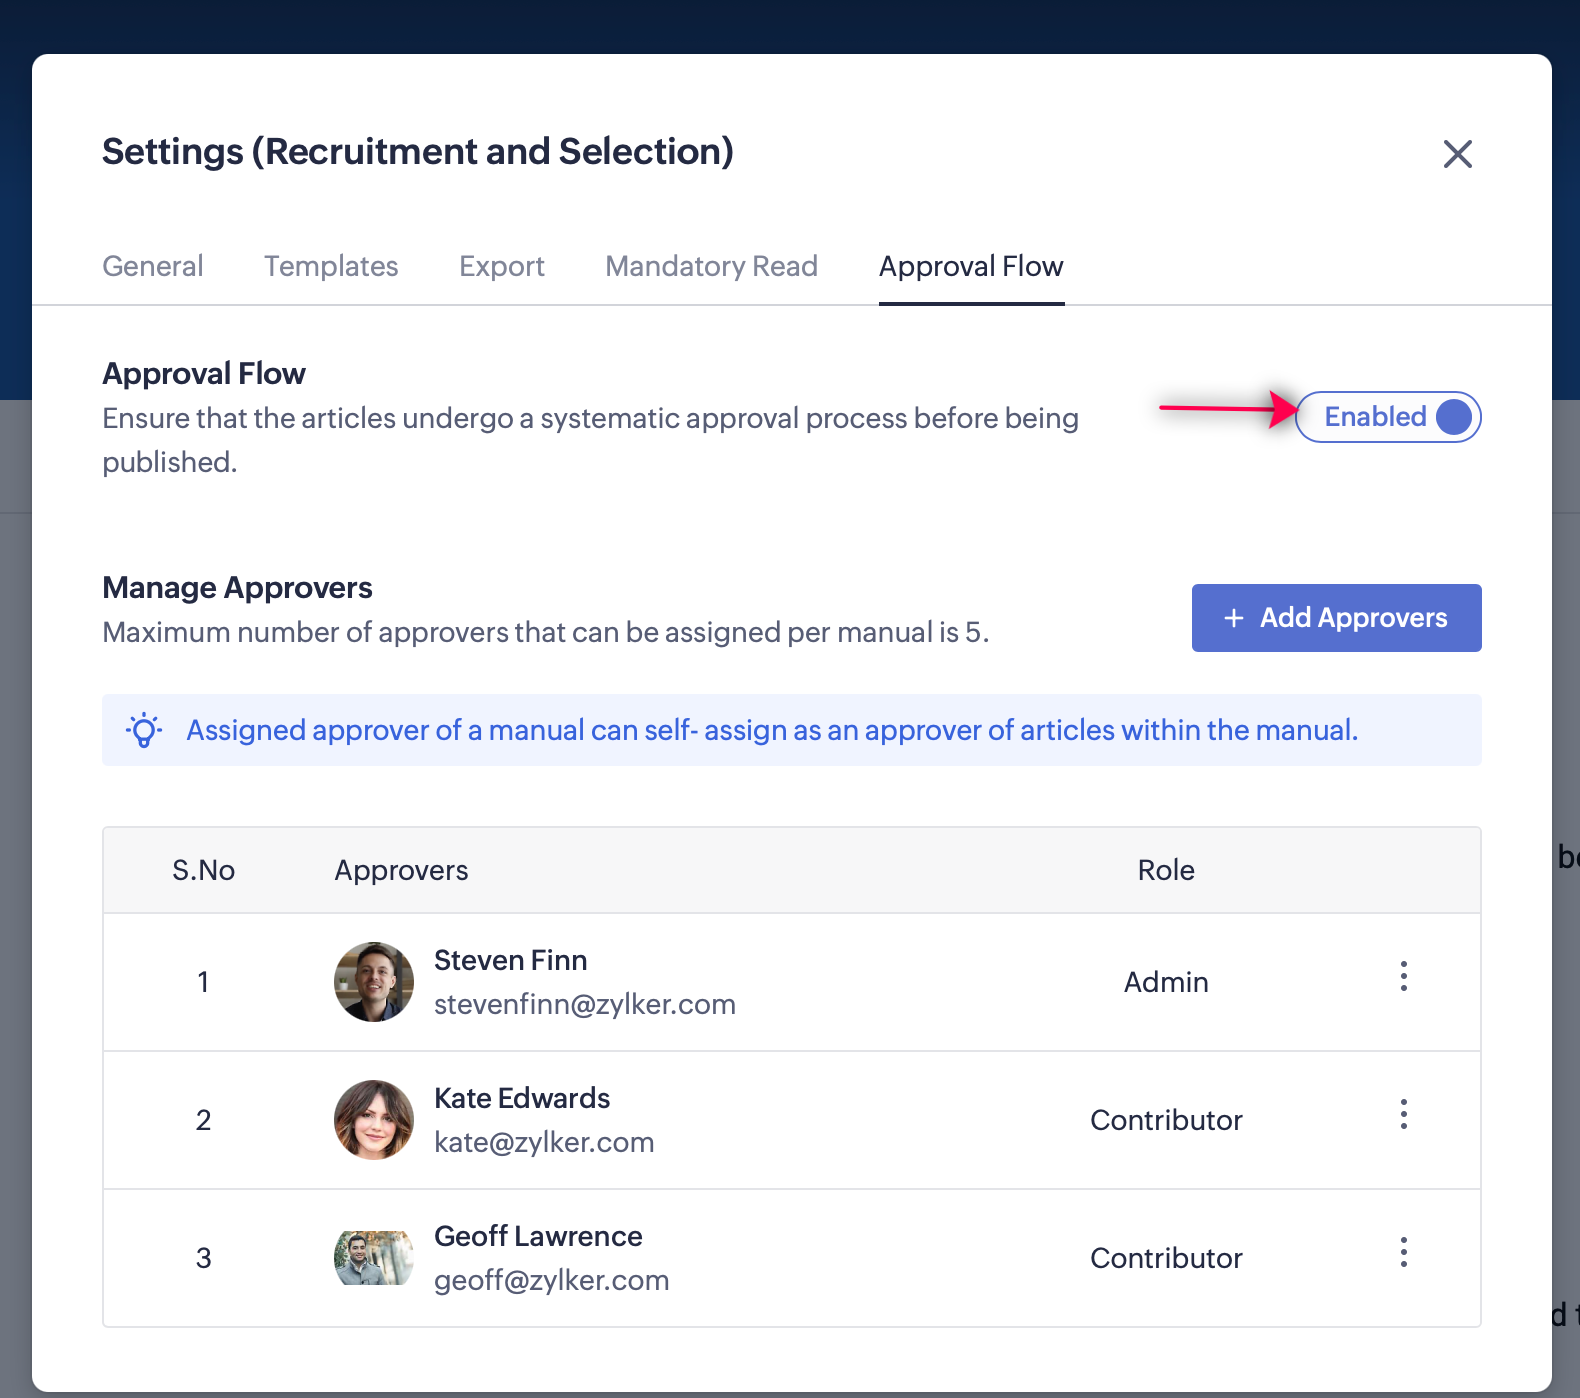
Task: Click the stevenfinn@zylker.com email address
Action: [x=584, y=1004]
